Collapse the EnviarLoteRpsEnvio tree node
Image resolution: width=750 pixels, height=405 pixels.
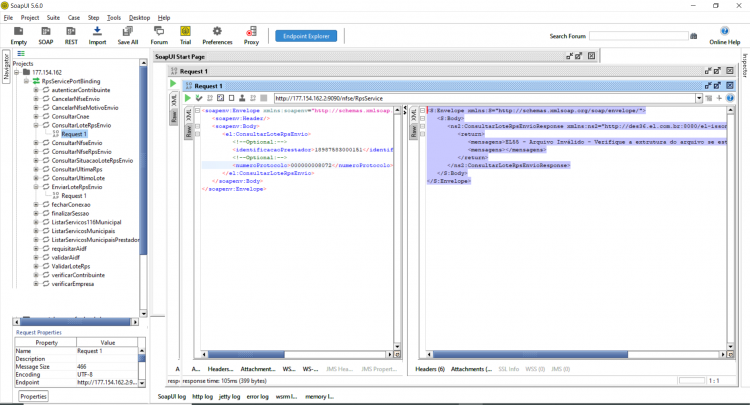pos(36,187)
